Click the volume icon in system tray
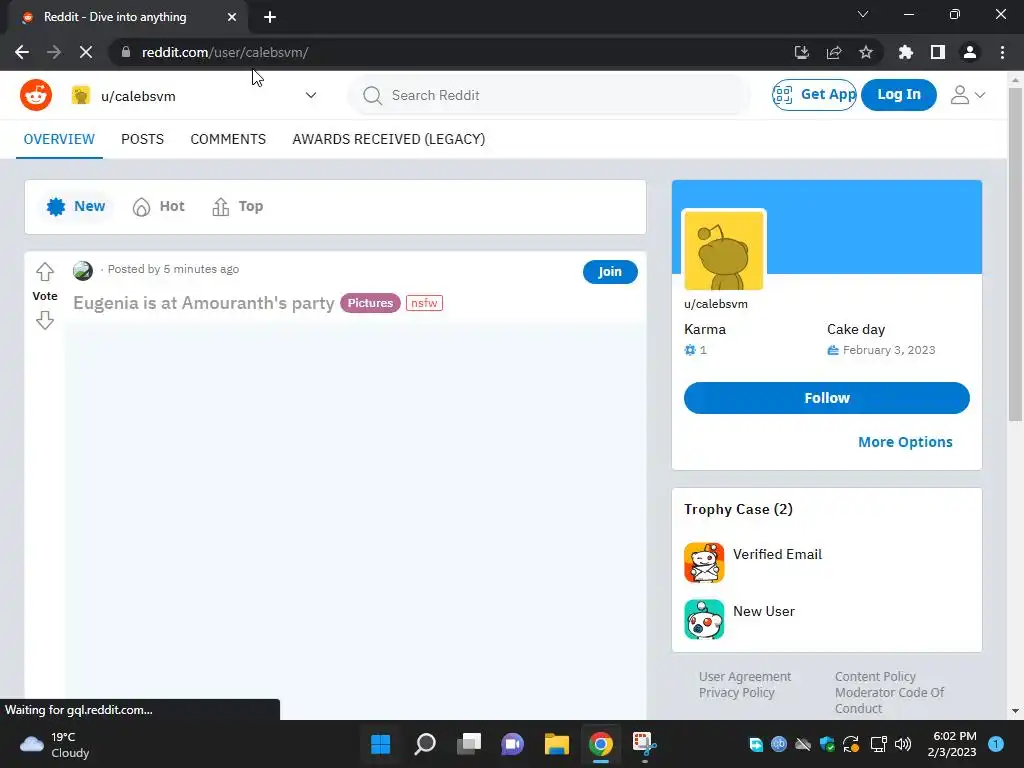The image size is (1024, 768). pos(903,744)
